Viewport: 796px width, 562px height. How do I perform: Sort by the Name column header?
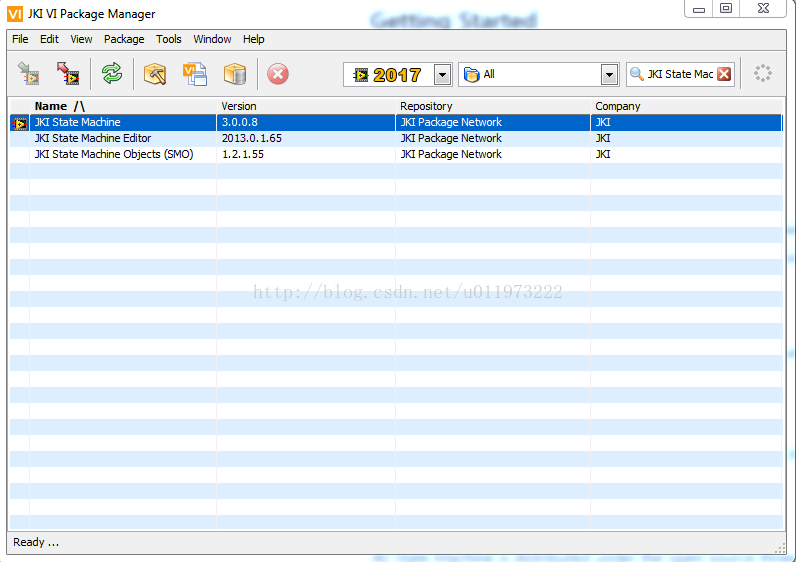[123, 106]
